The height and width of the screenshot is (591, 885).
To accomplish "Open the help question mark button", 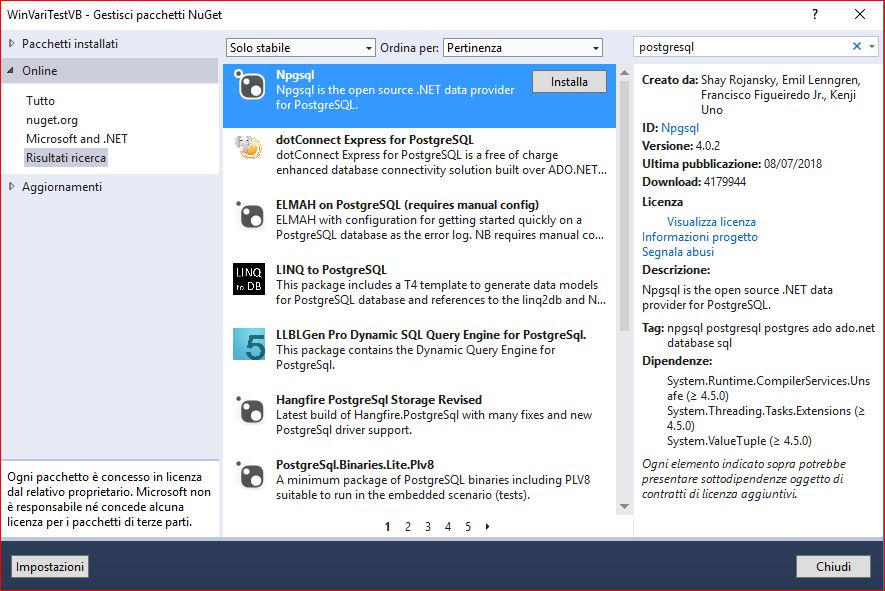I will pyautogui.click(x=815, y=14).
